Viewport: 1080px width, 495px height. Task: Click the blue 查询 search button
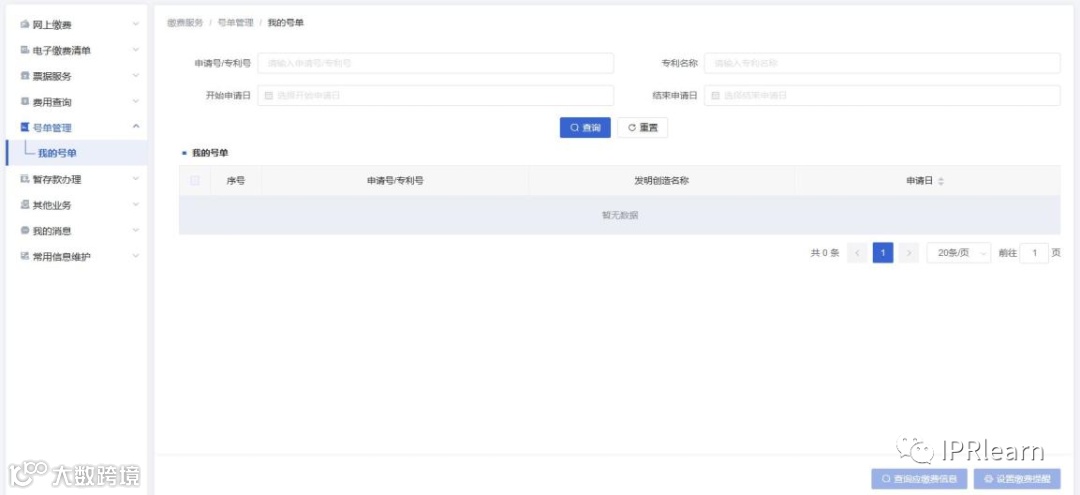585,128
